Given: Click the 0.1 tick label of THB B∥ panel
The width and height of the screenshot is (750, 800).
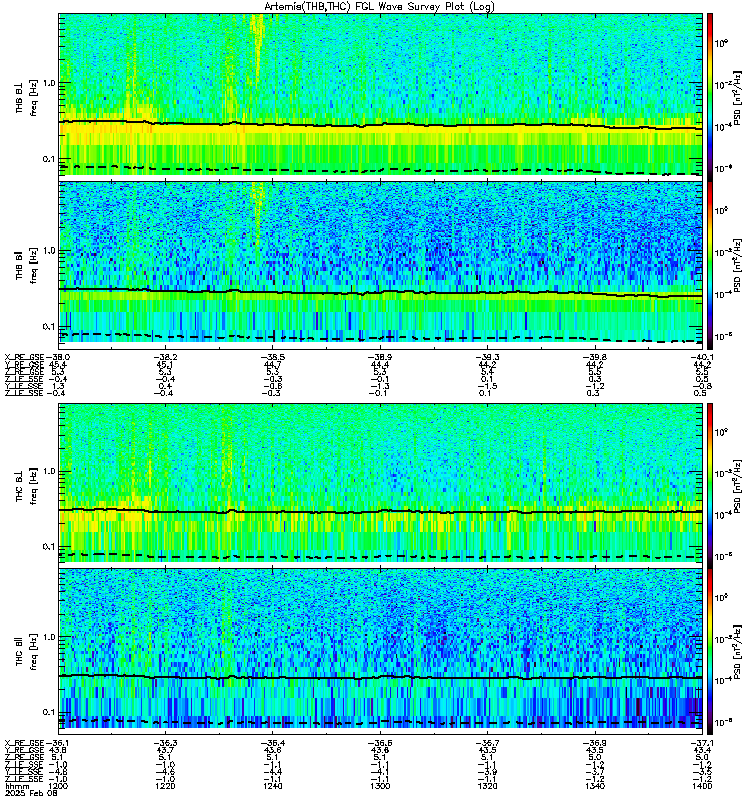Looking at the screenshot, I should 49,327.
